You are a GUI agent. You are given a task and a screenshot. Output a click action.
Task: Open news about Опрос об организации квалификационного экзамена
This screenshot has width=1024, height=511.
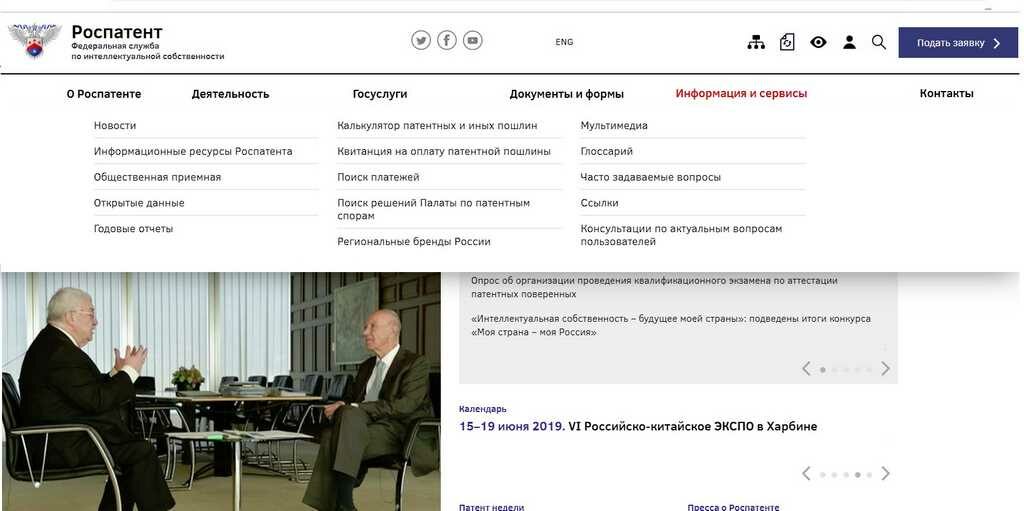[x=654, y=288]
